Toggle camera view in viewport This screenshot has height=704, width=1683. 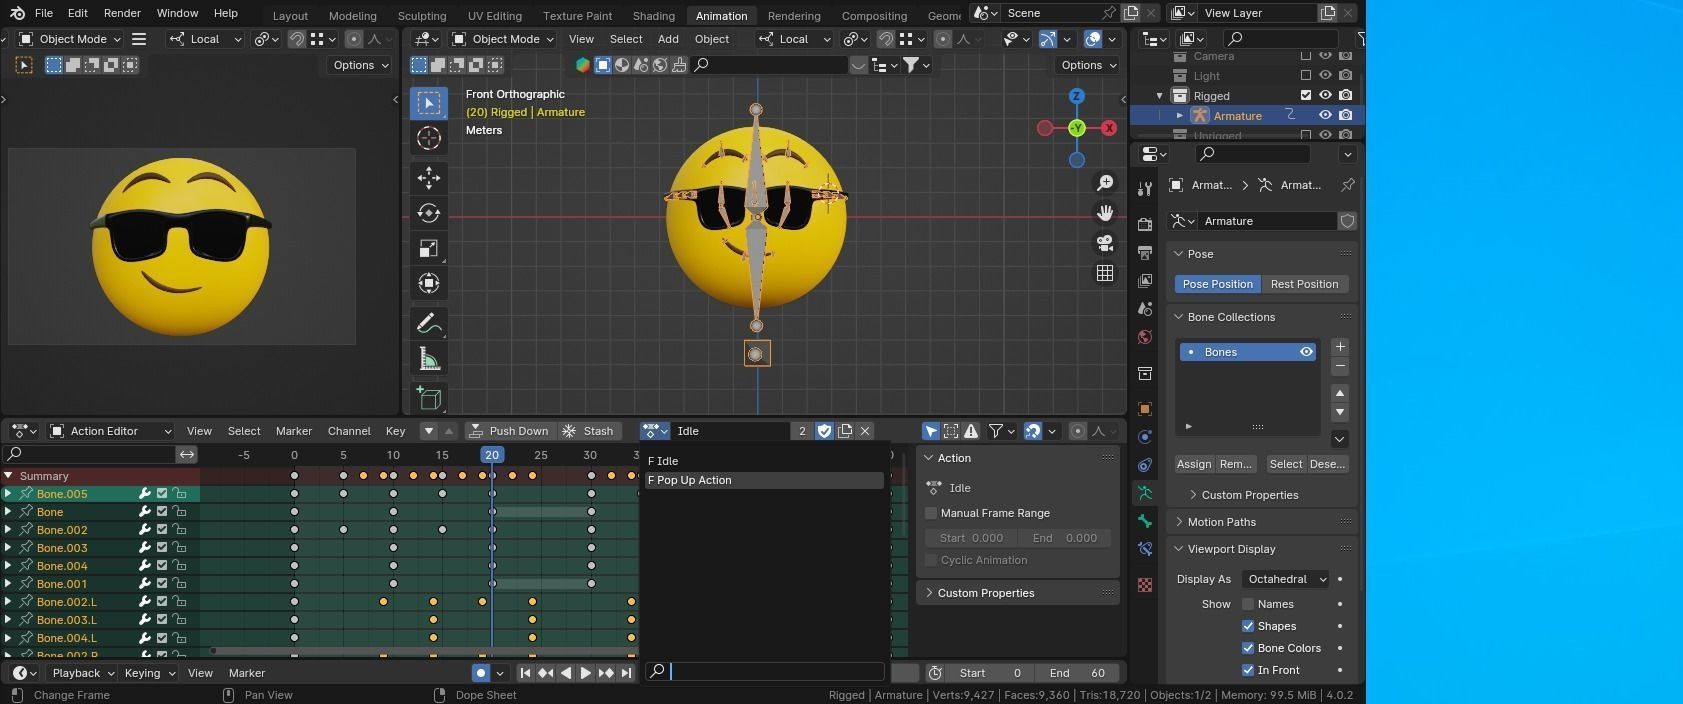1105,243
